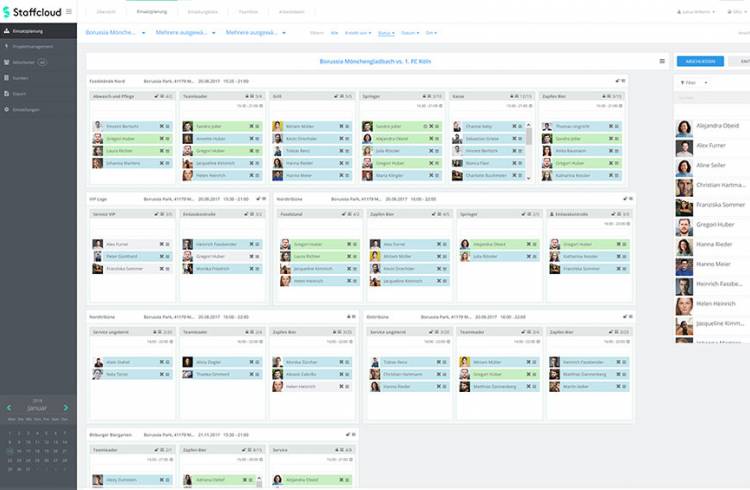Open the user account dropdown at top right
750x490 pixels.
(x=696, y=11)
